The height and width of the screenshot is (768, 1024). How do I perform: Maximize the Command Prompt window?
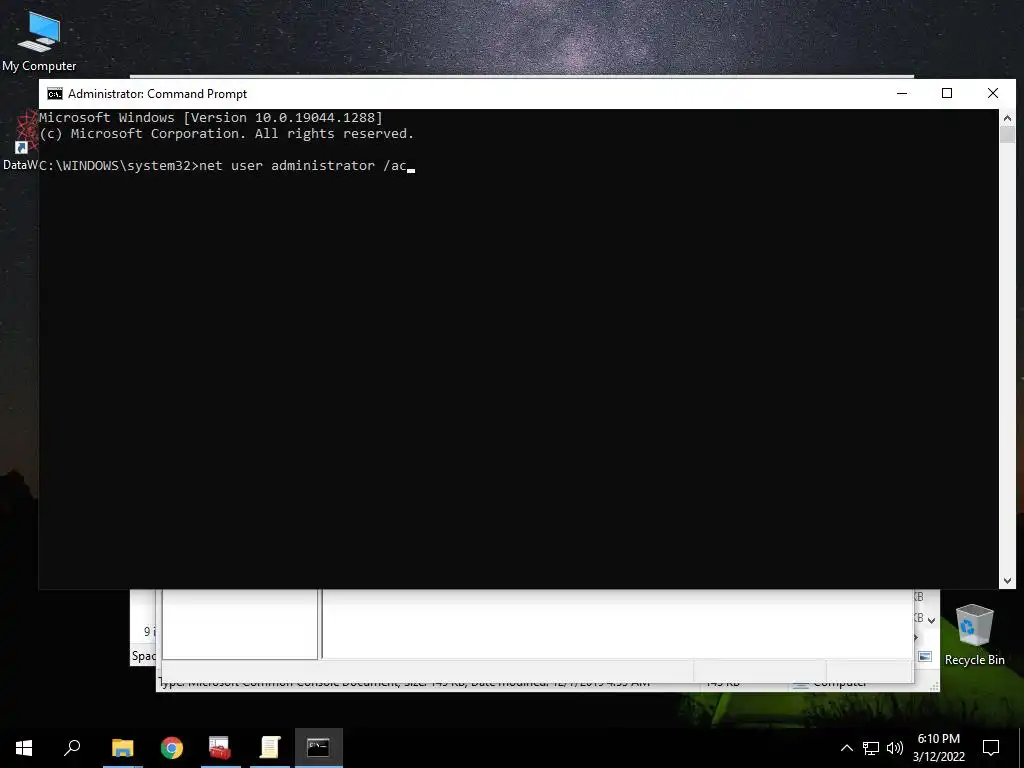click(947, 93)
